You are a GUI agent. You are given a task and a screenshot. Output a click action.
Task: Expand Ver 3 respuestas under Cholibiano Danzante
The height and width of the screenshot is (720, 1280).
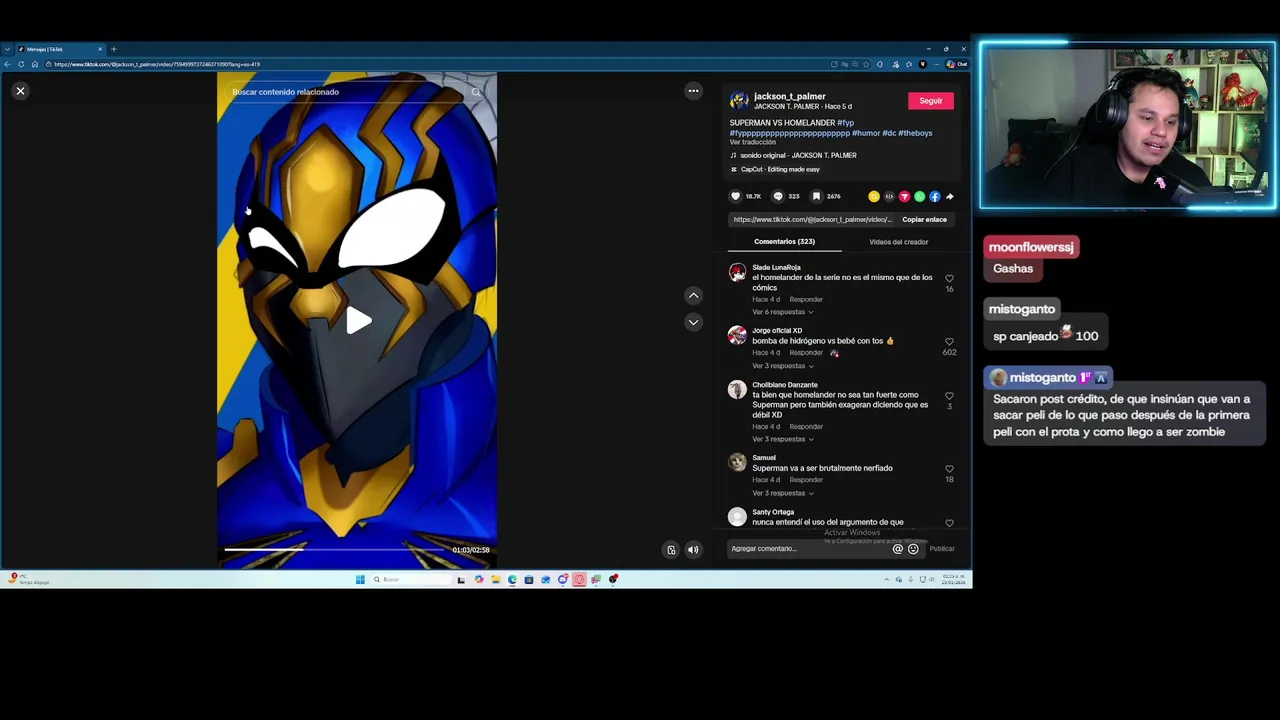click(782, 439)
